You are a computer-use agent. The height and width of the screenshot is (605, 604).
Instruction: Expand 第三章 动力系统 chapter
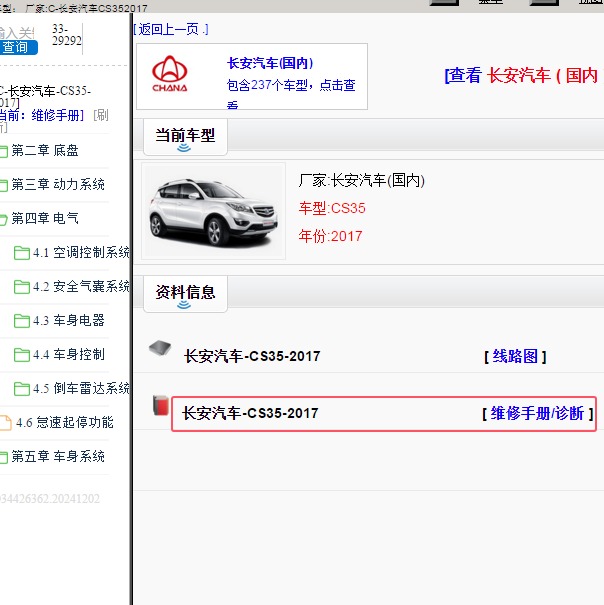tap(58, 184)
